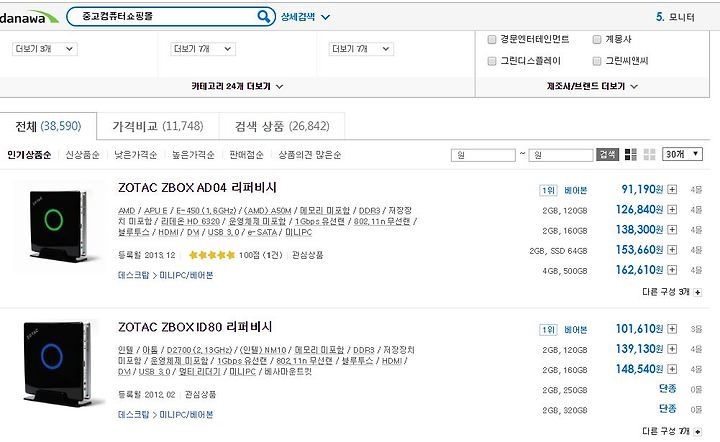Open the 더보기 3개 dropdown
720x442 pixels.
45,49
